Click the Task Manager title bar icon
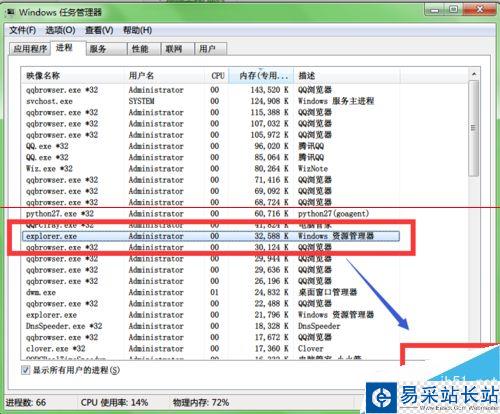This screenshot has width=500, height=414. (x=11, y=13)
